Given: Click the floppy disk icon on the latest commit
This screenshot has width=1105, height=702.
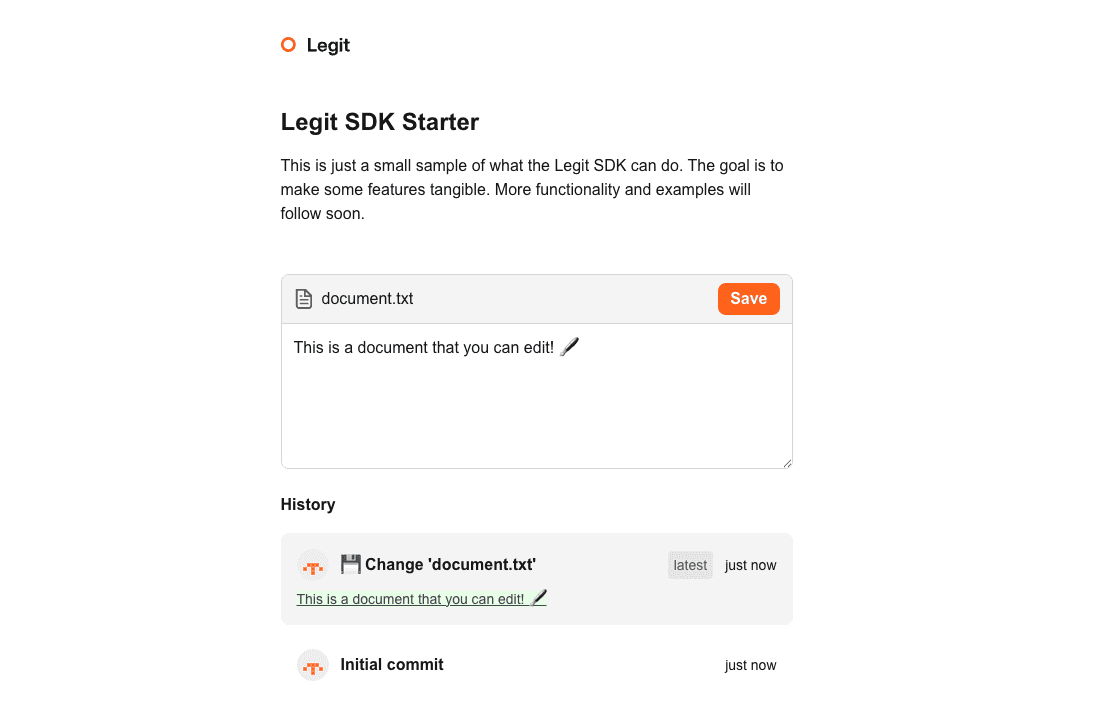Looking at the screenshot, I should [x=350, y=563].
